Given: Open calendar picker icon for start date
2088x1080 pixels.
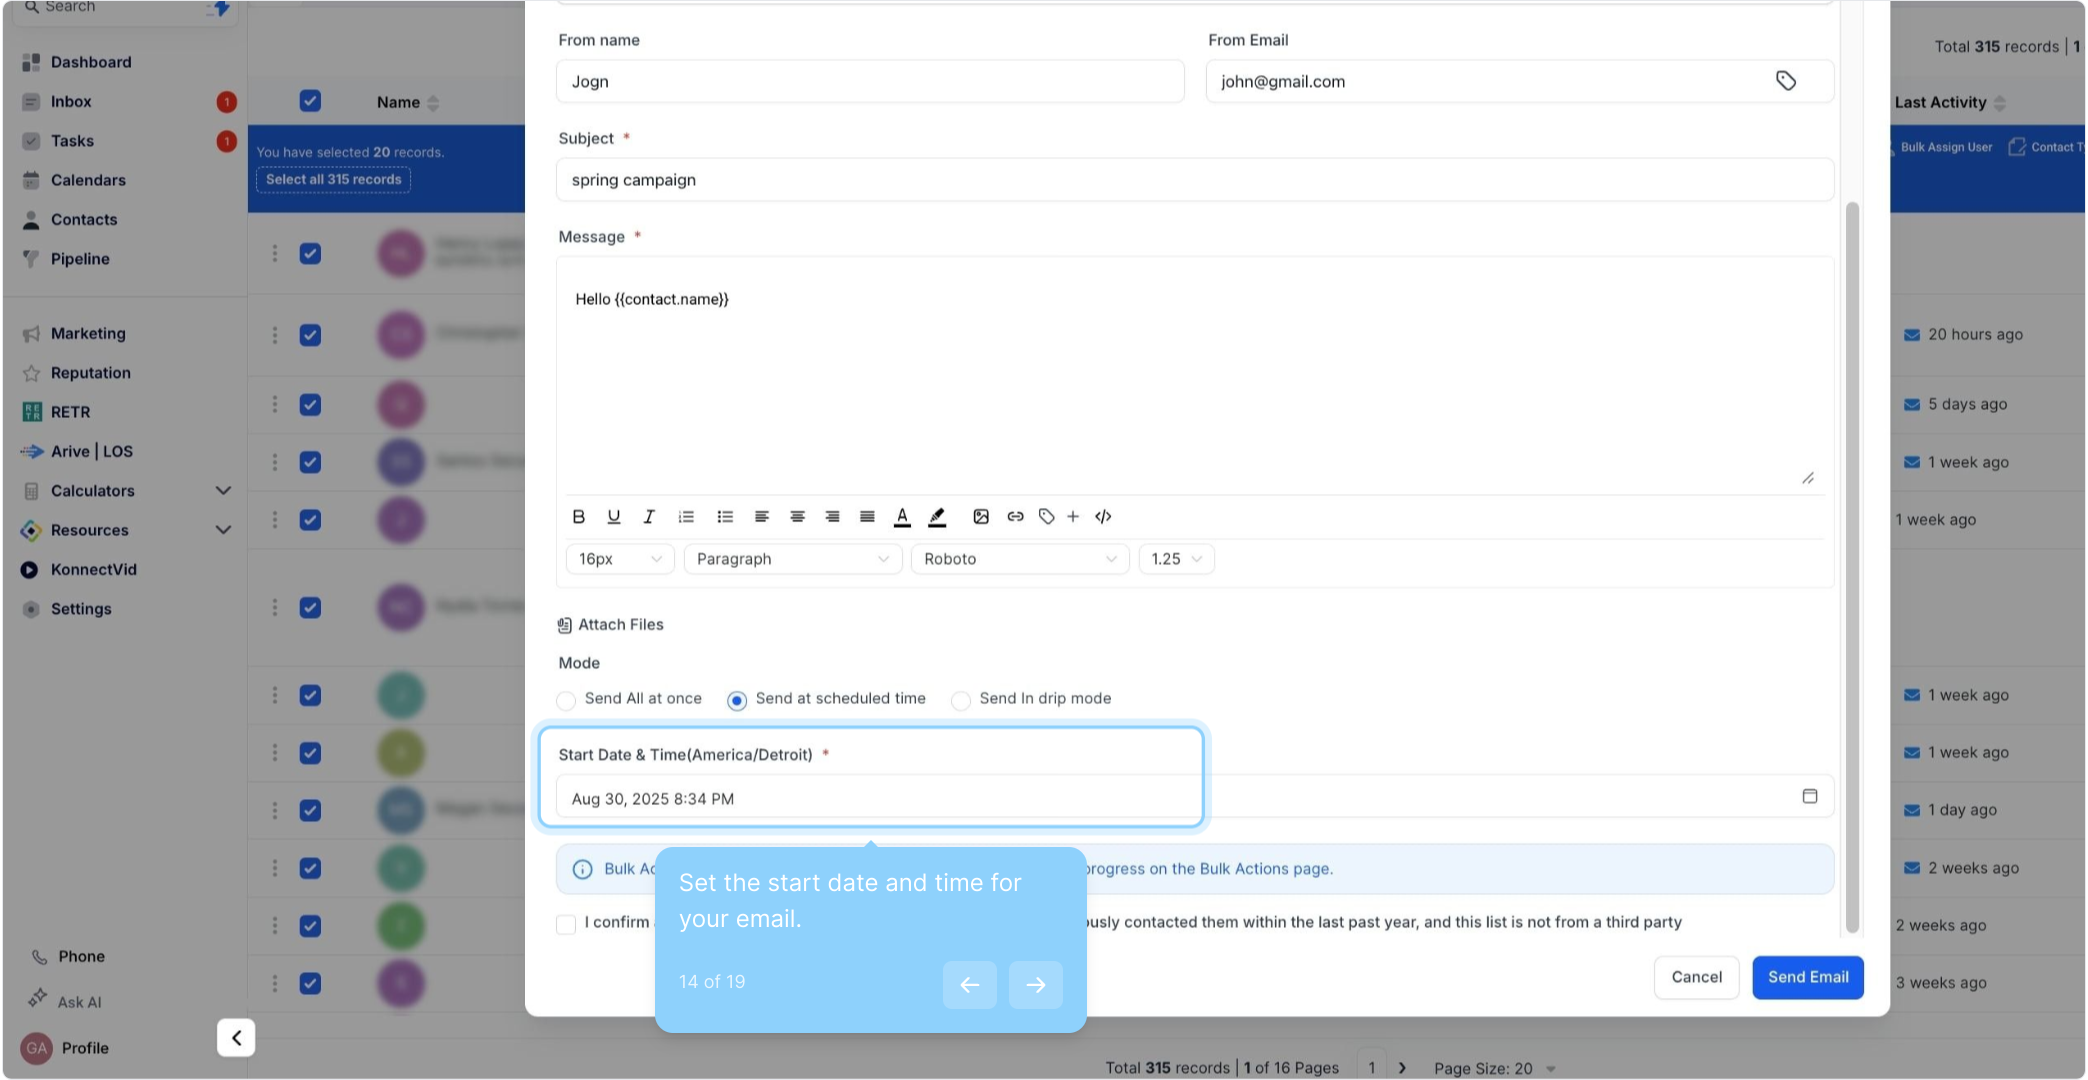Looking at the screenshot, I should [x=1809, y=797].
